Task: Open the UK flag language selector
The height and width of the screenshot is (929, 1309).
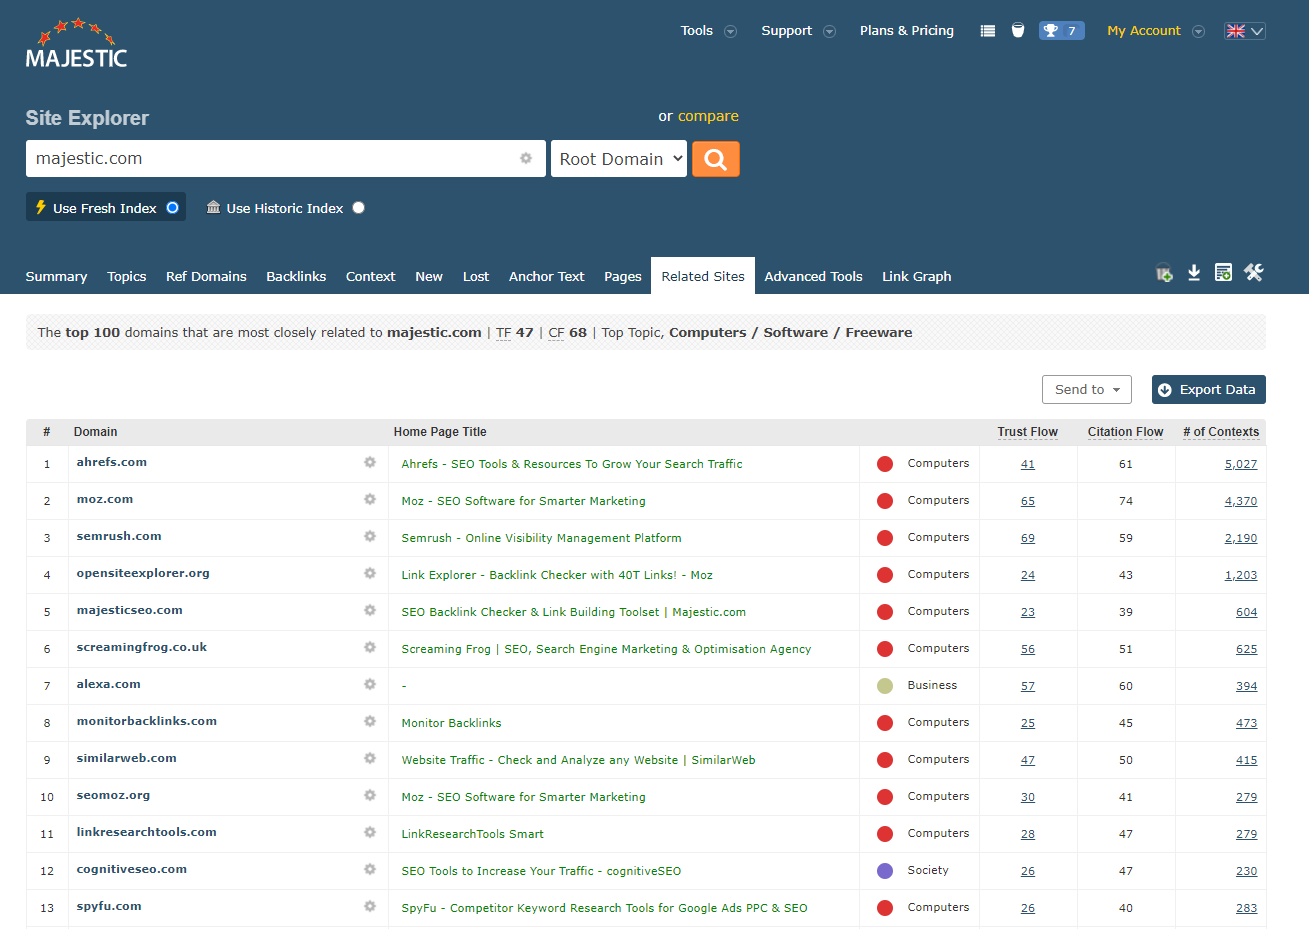Action: (1245, 31)
